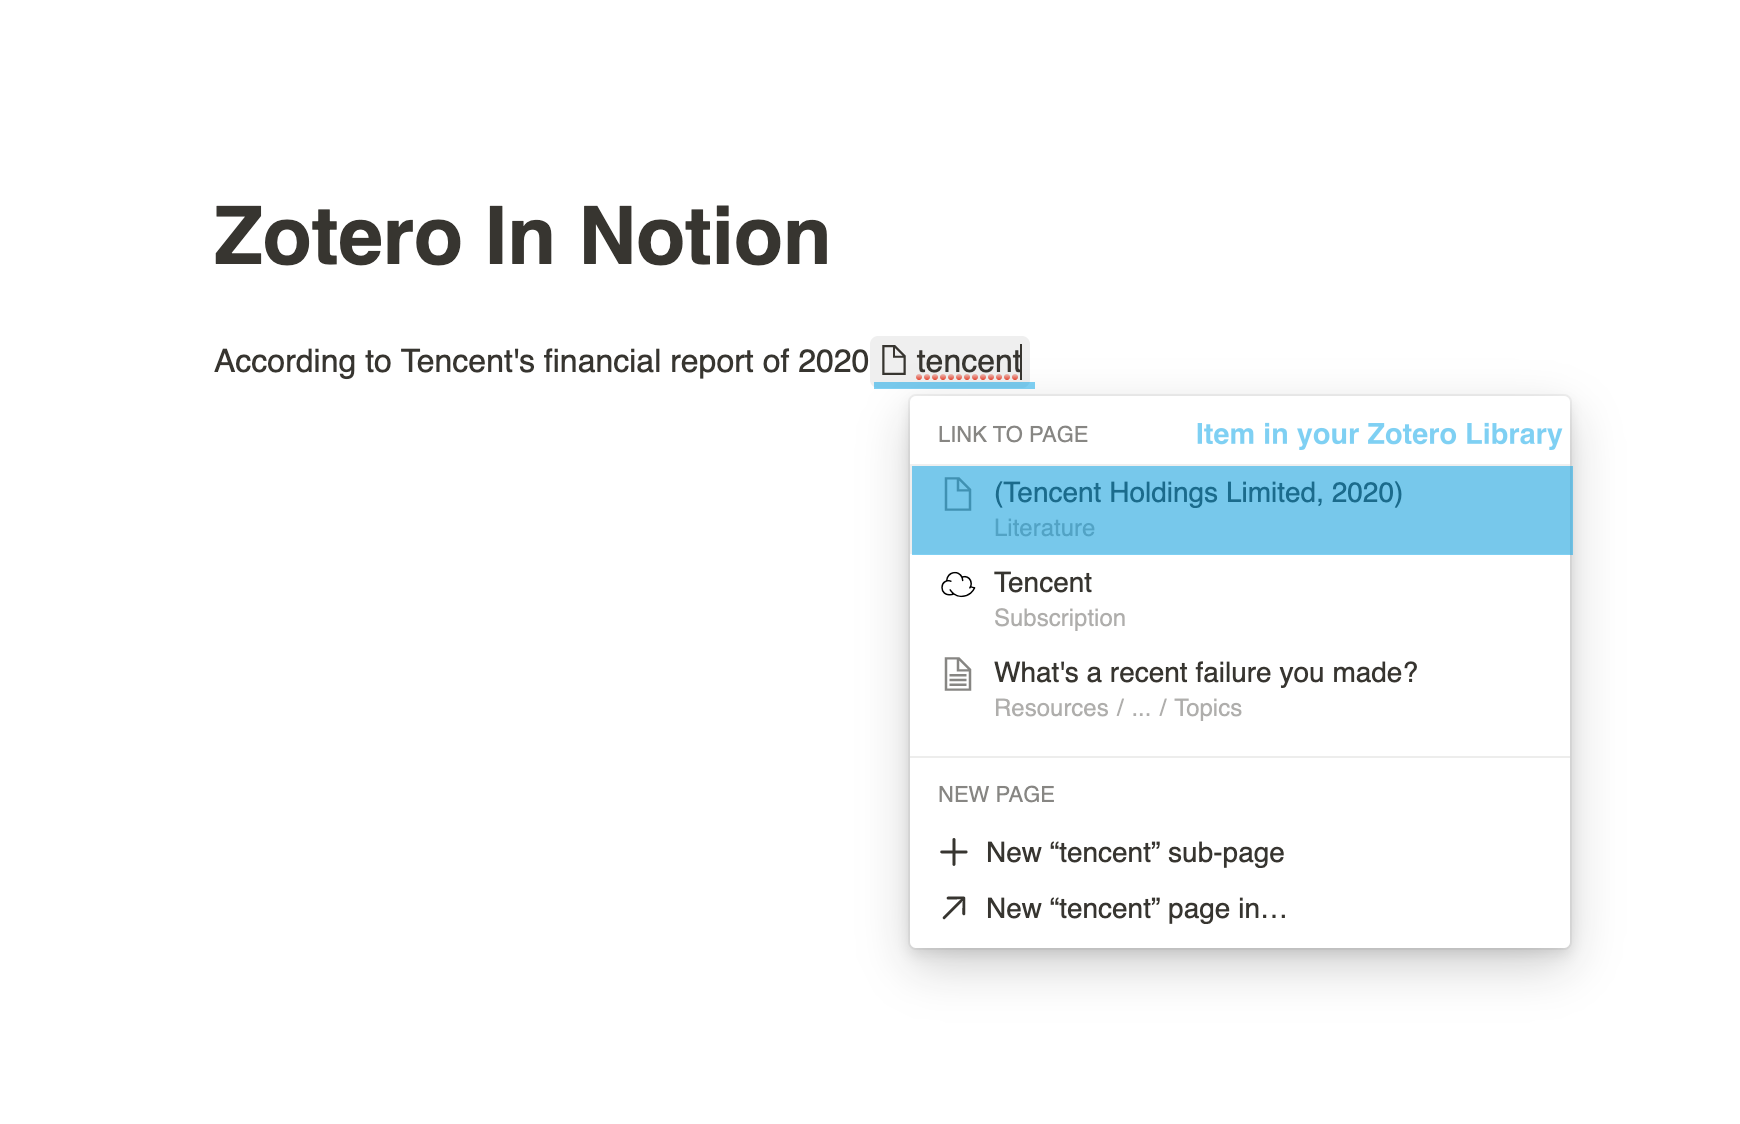This screenshot has width=1740, height=1124.
Task: Click the Zotero In Notion page title
Action: click(x=520, y=236)
